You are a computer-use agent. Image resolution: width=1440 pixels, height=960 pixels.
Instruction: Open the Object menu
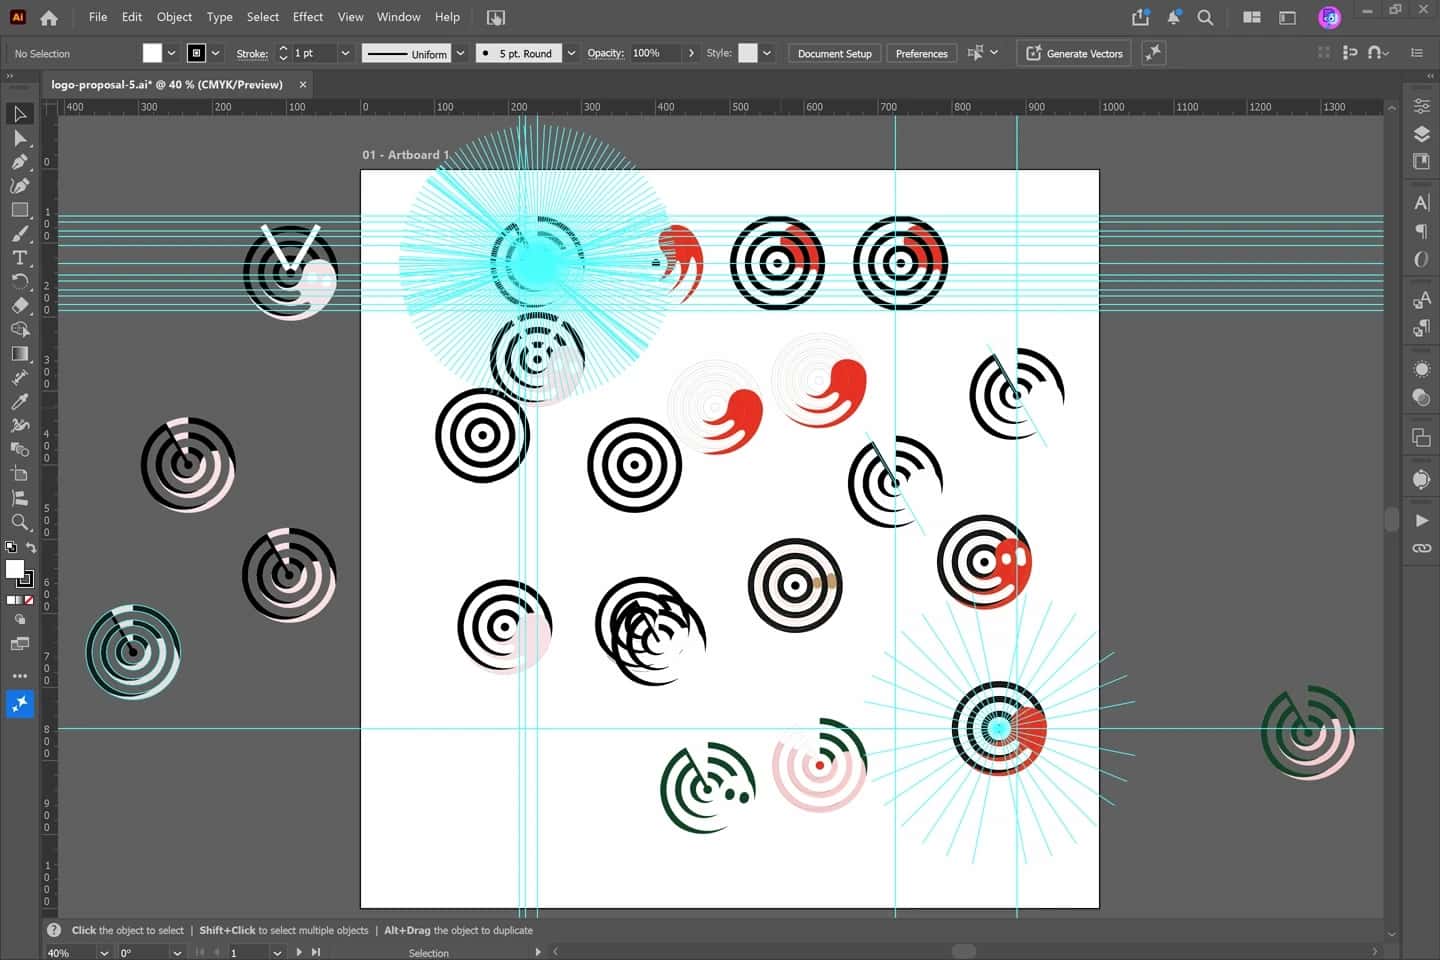tap(174, 17)
